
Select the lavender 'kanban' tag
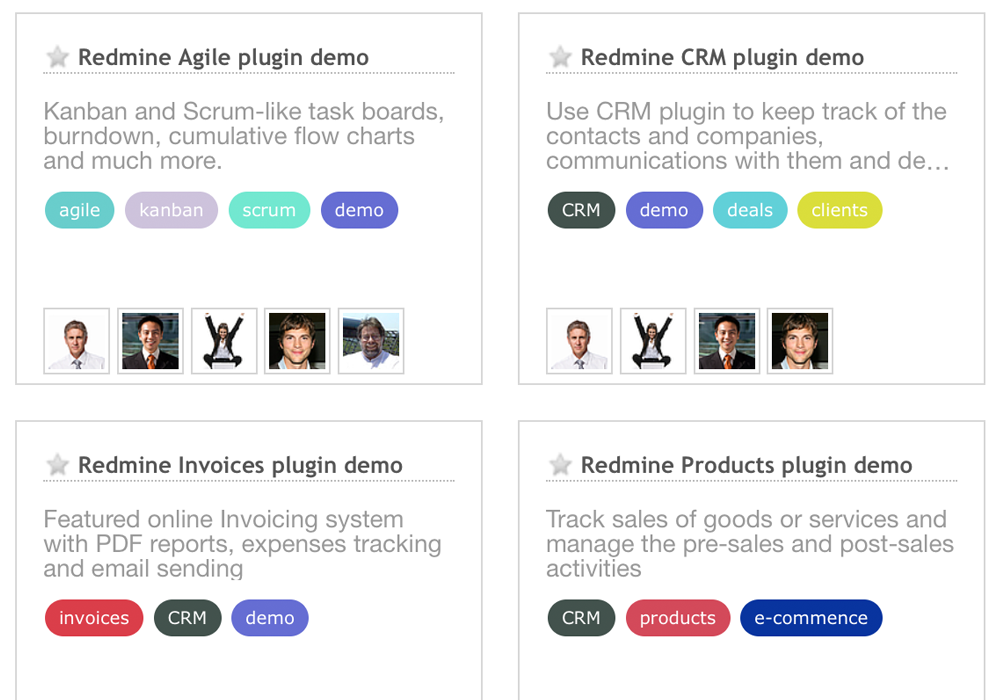(x=171, y=210)
